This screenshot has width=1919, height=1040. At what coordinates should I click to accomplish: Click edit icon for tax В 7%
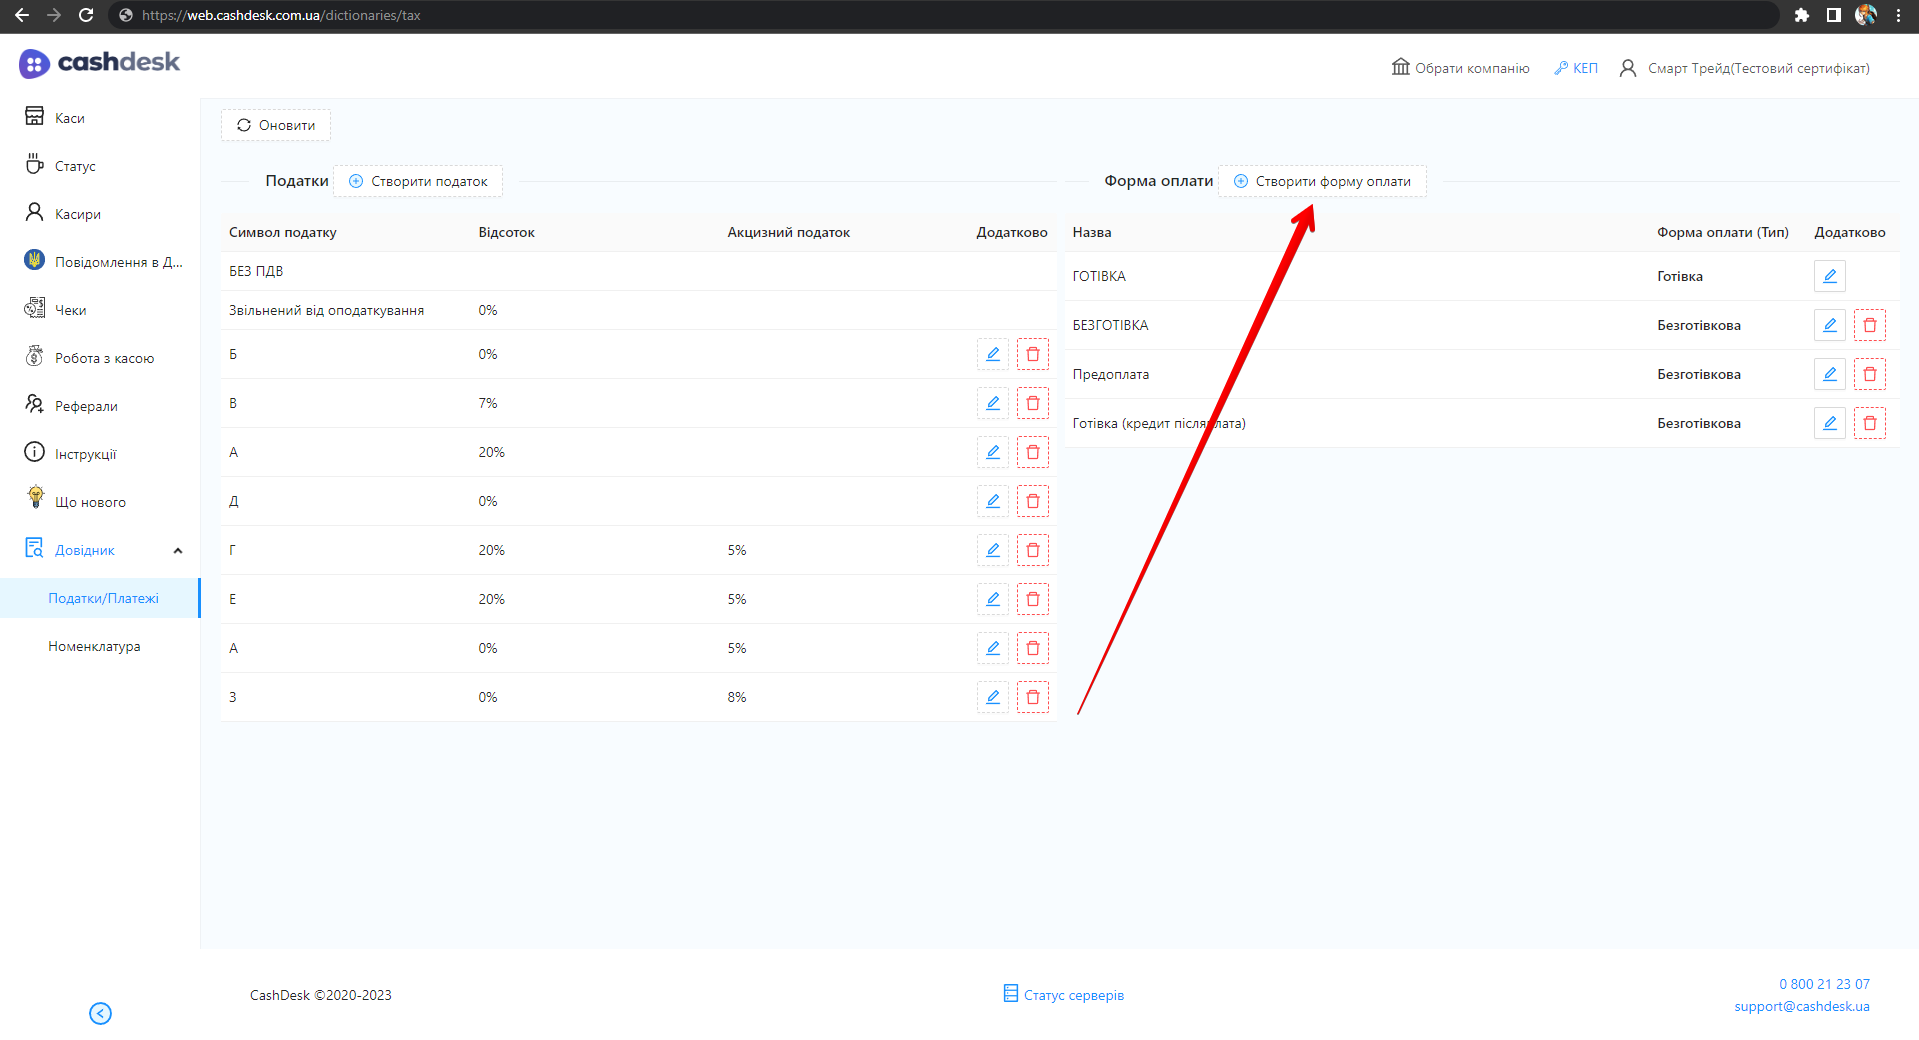pyautogui.click(x=992, y=403)
